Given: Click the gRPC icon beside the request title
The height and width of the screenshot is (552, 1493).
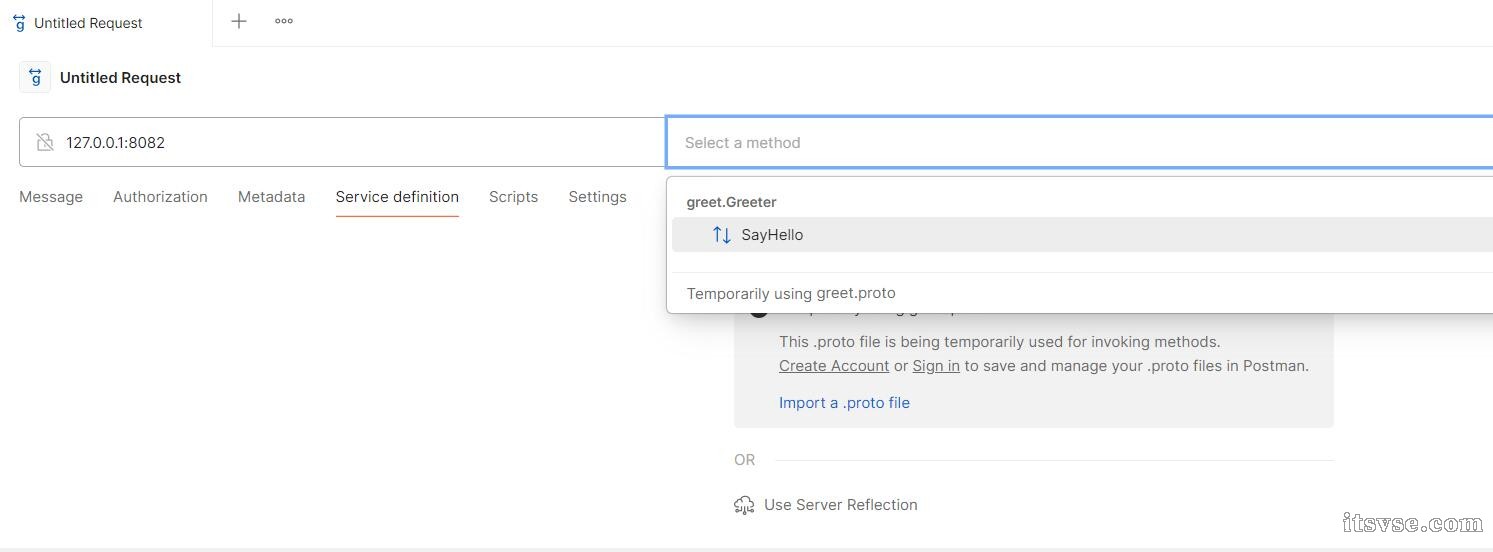Looking at the screenshot, I should tap(35, 77).
